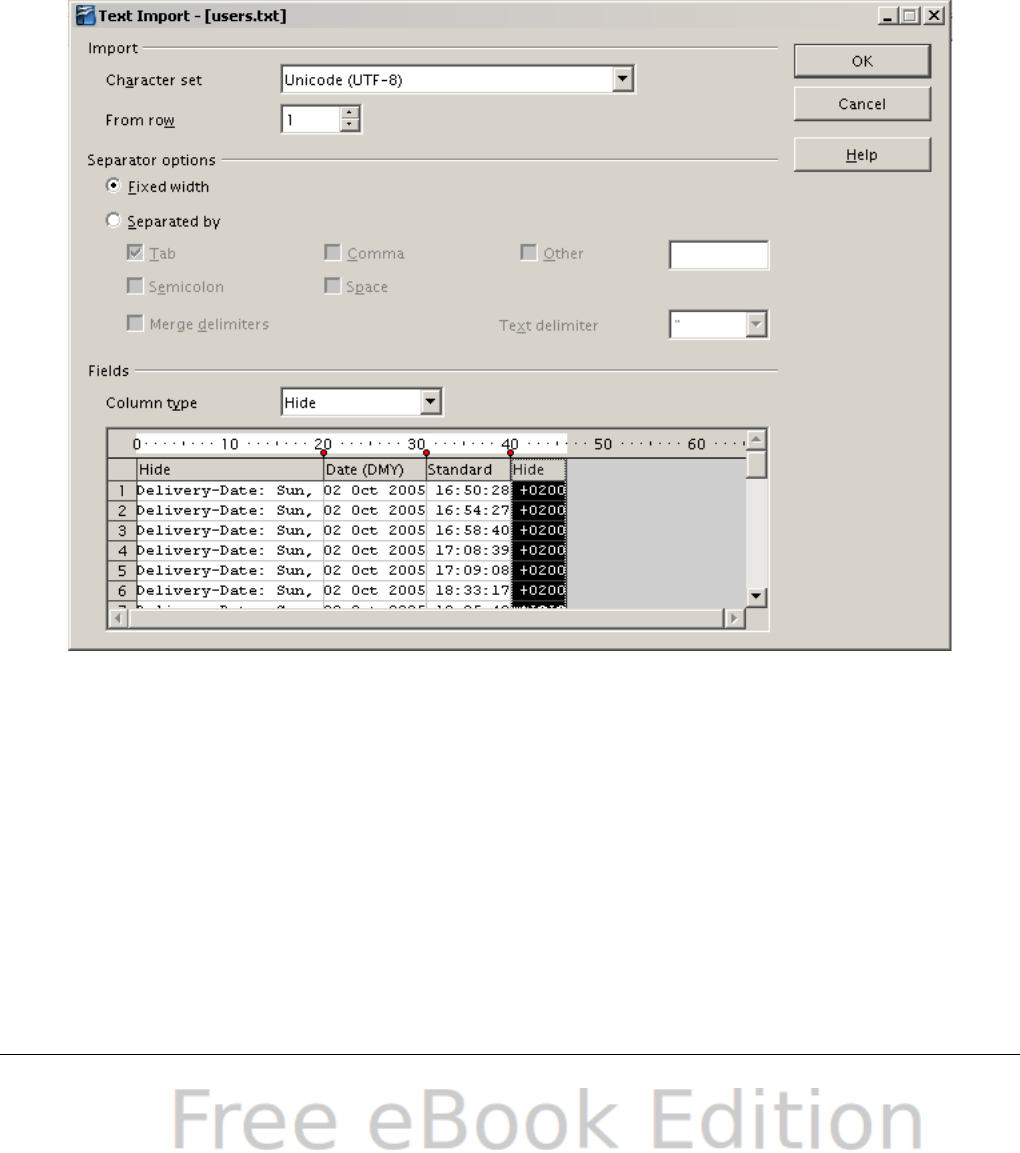1020x1153 pixels.
Task: Click the row 4 number header
Action: click(122, 550)
